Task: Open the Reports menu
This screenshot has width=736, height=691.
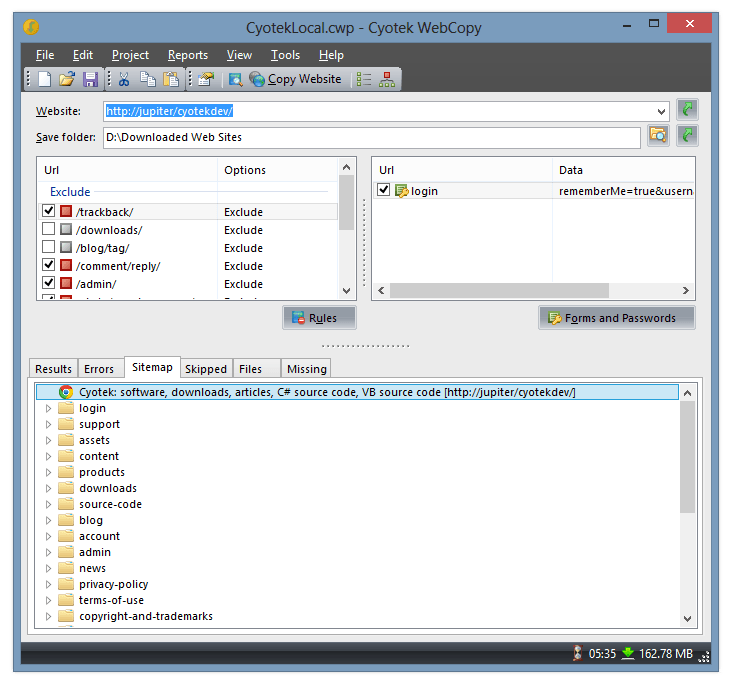Action: coord(188,55)
